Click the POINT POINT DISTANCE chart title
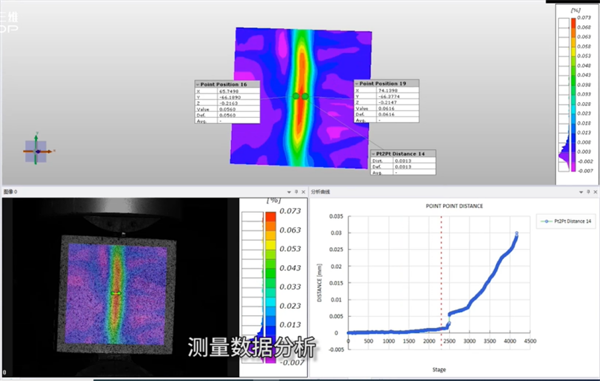The height and width of the screenshot is (381, 600). pos(454,206)
